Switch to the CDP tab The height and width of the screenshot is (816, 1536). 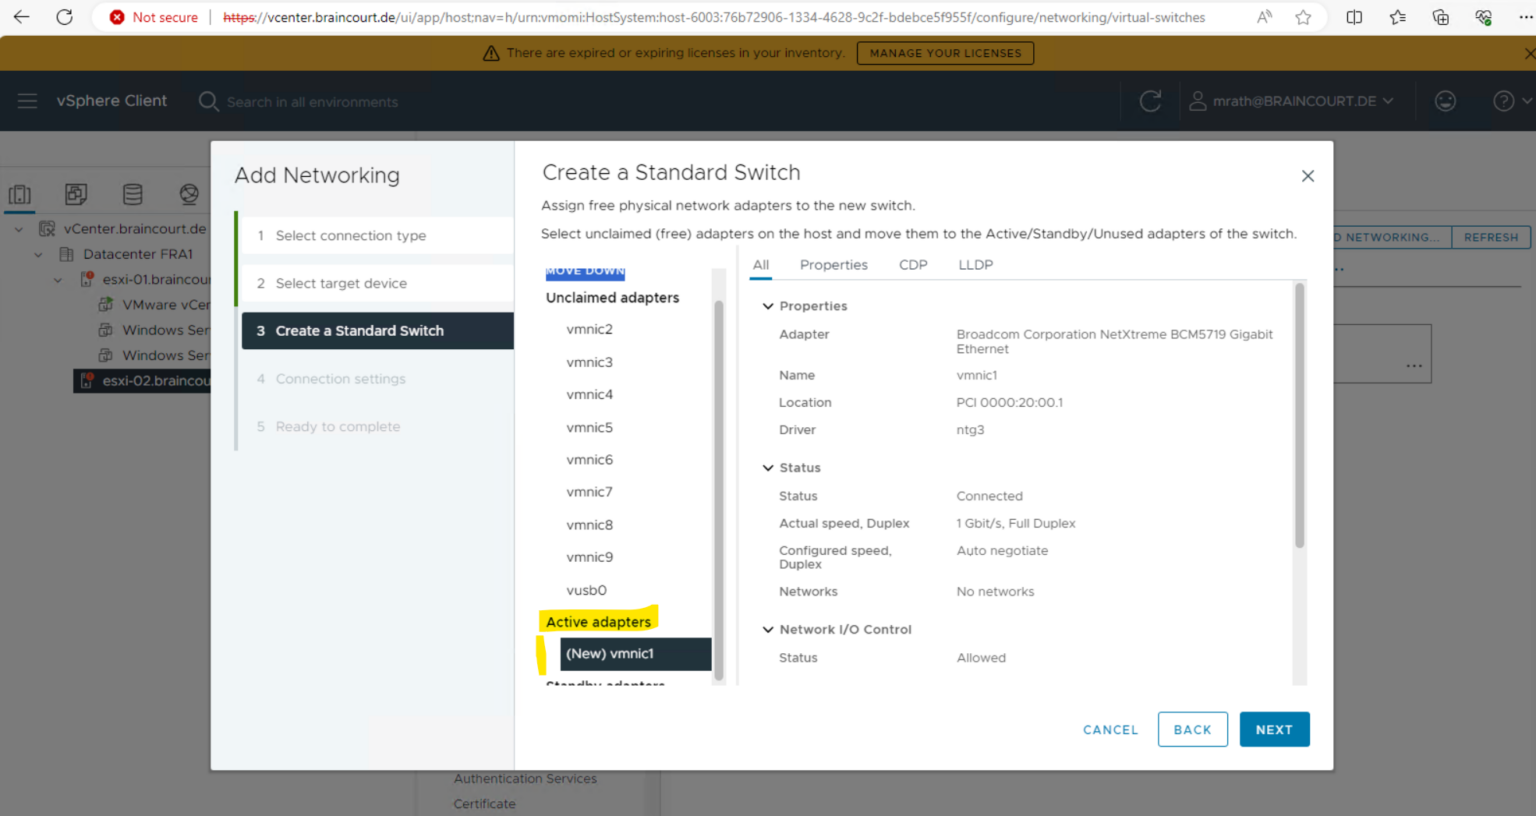coord(913,265)
